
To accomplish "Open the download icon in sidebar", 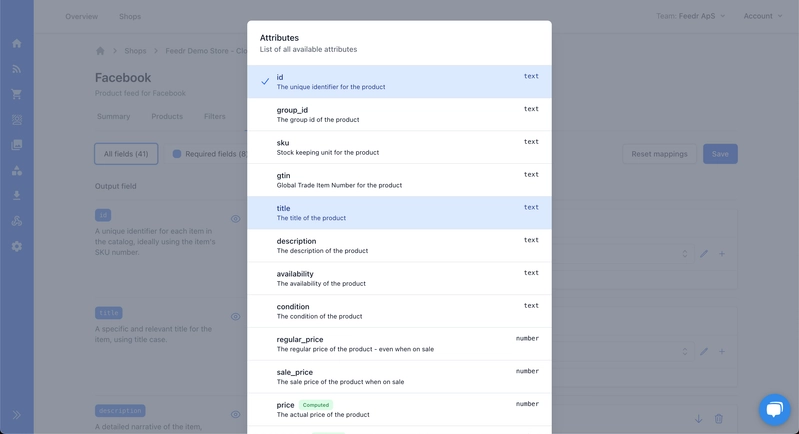I will point(17,196).
